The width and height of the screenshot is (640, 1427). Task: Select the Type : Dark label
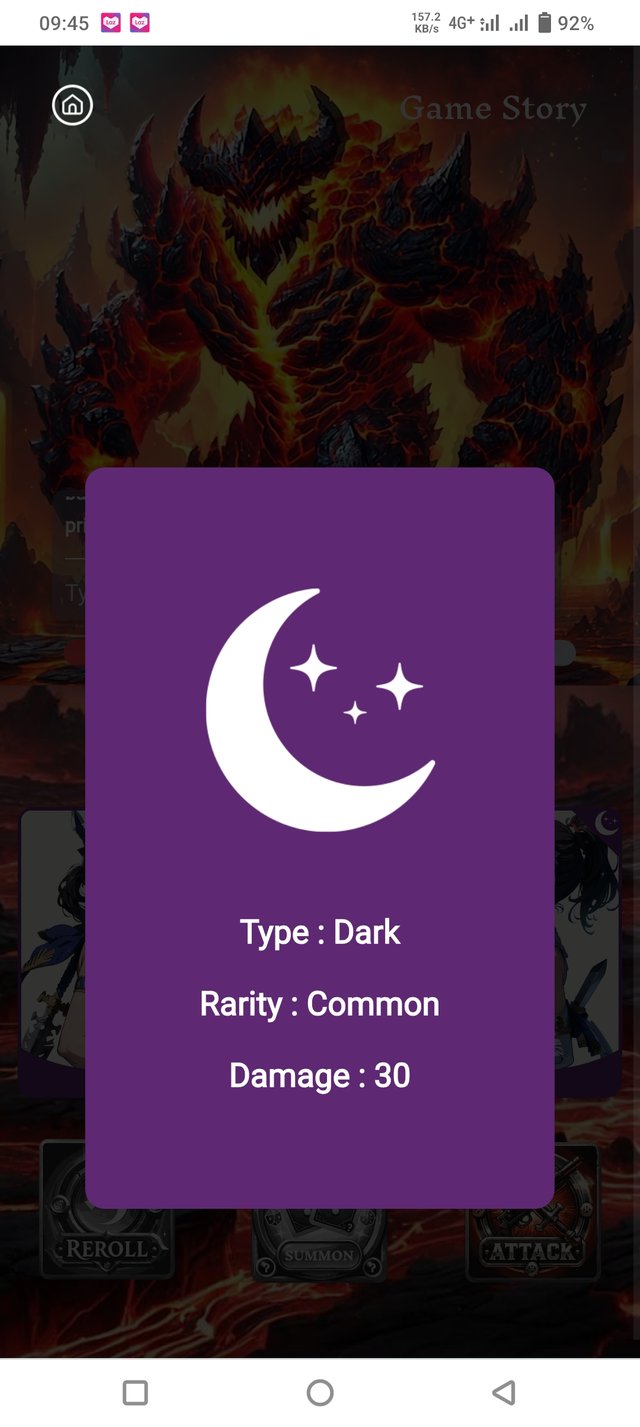[320, 932]
